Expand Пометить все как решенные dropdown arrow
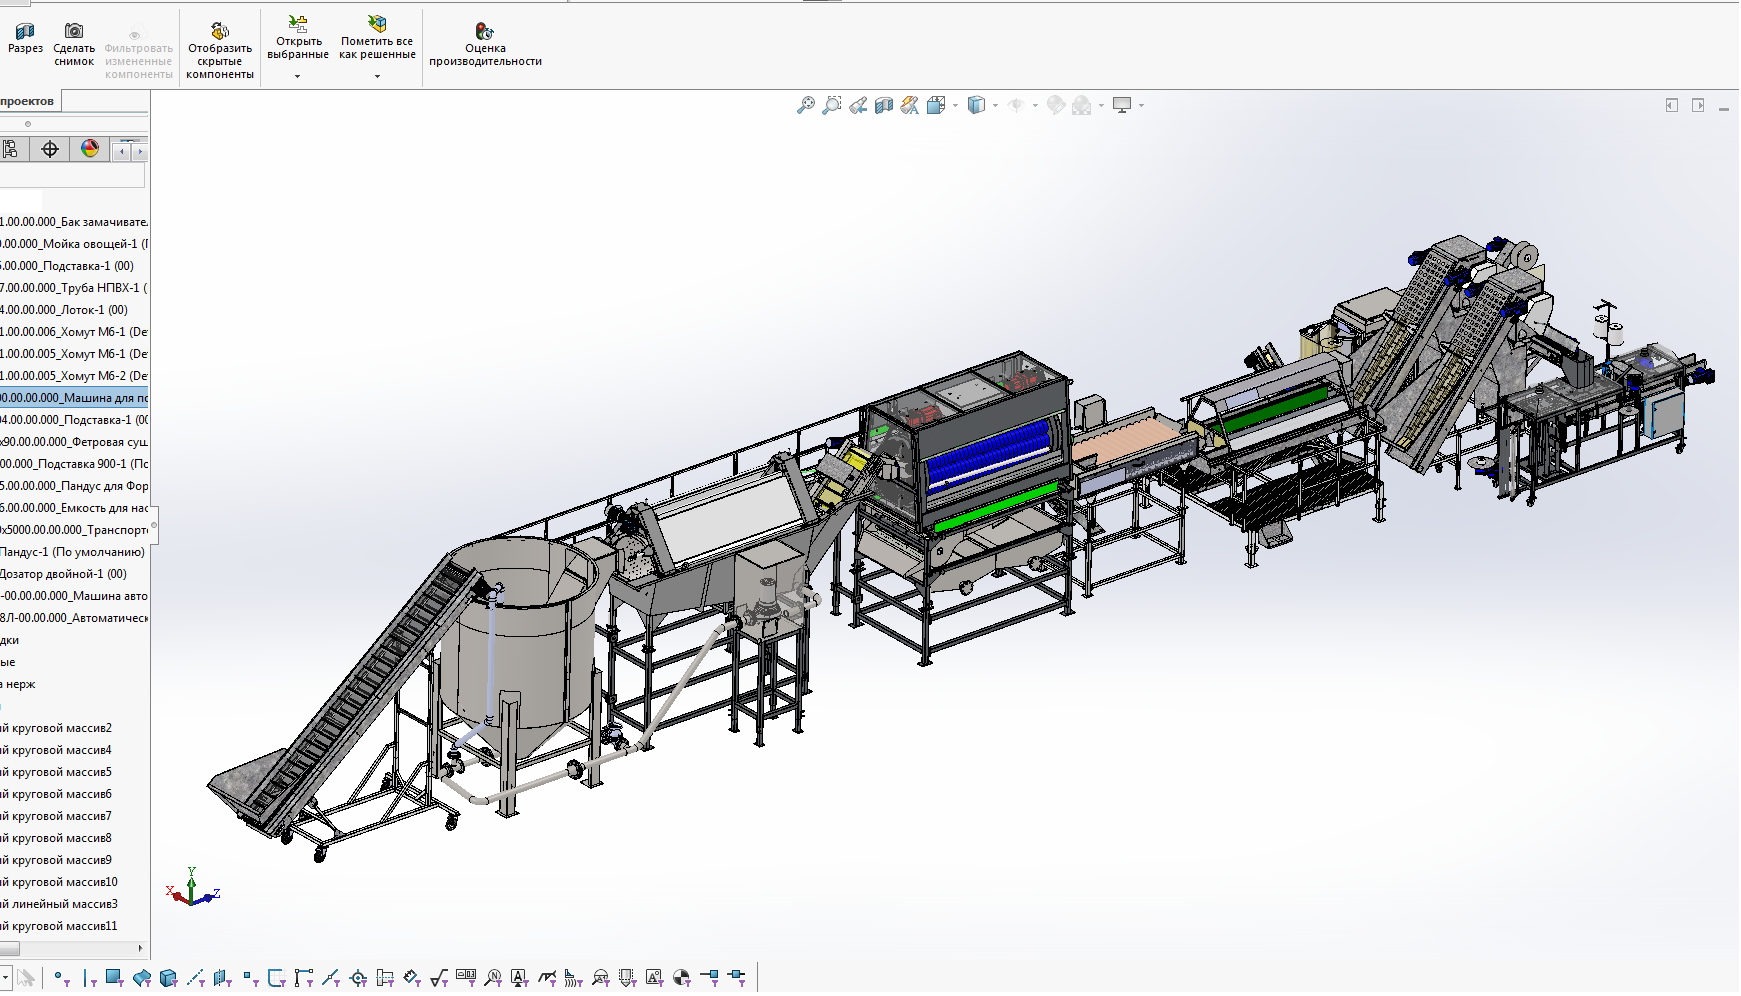Screen dimensions: 1741x996 pyautogui.click(x=377, y=76)
